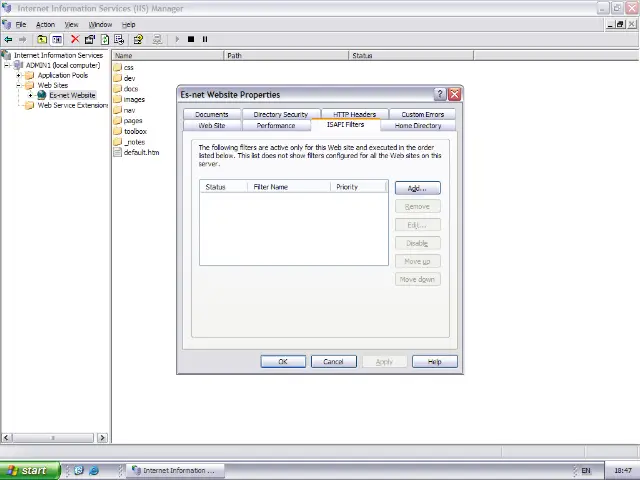Click the red Delete X icon
This screenshot has width=640, height=480.
pos(75,39)
